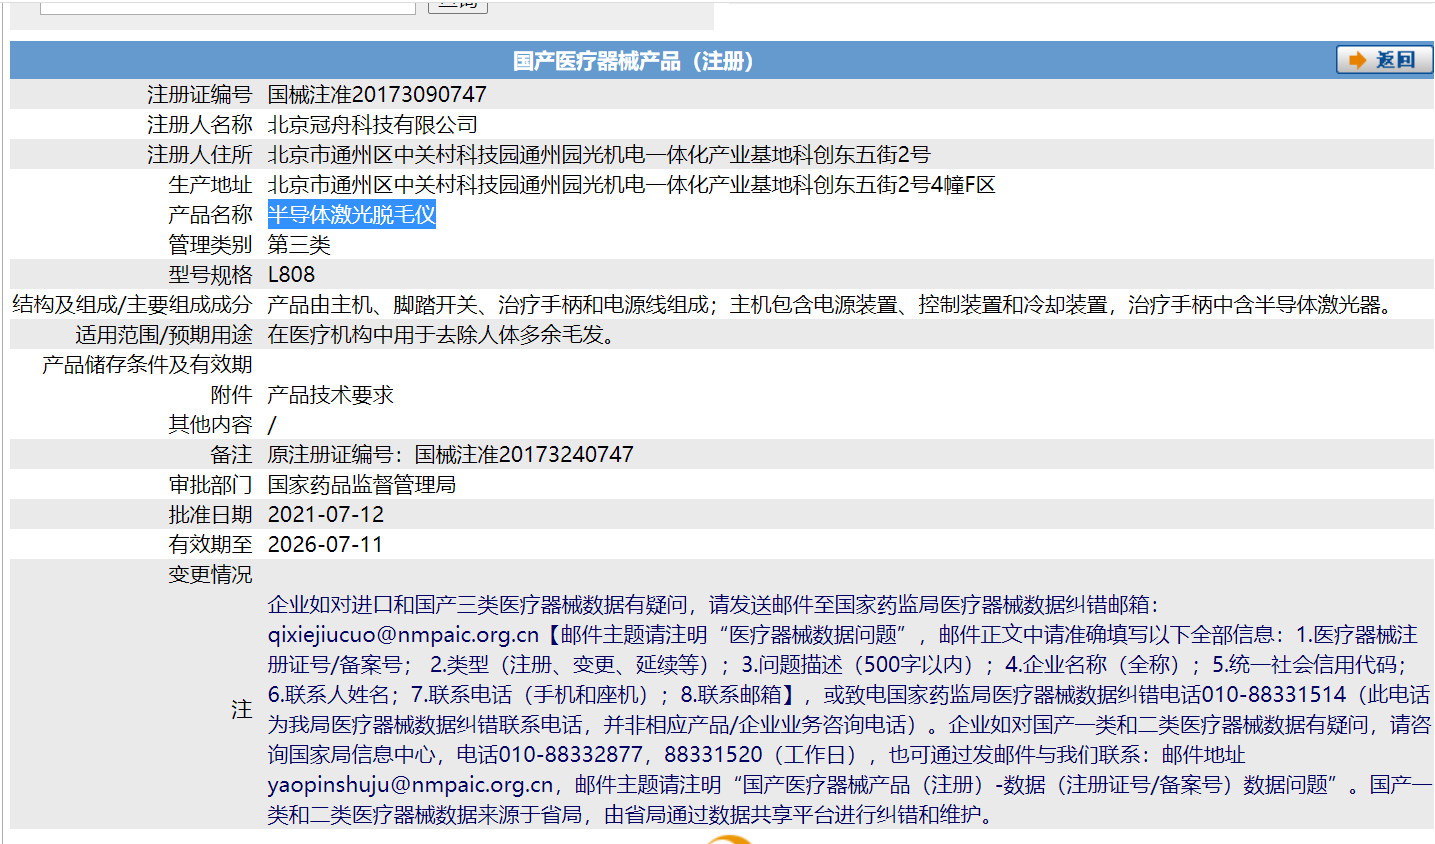Click email address qixiejiucuo@nmpaic.org.cn
Viewport: 1435px width, 844px height.
pos(403,634)
